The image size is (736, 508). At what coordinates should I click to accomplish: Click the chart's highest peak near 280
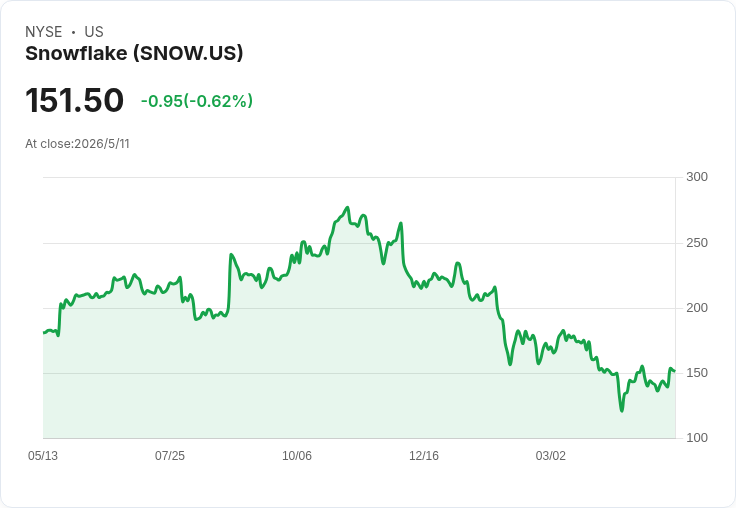coord(347,207)
